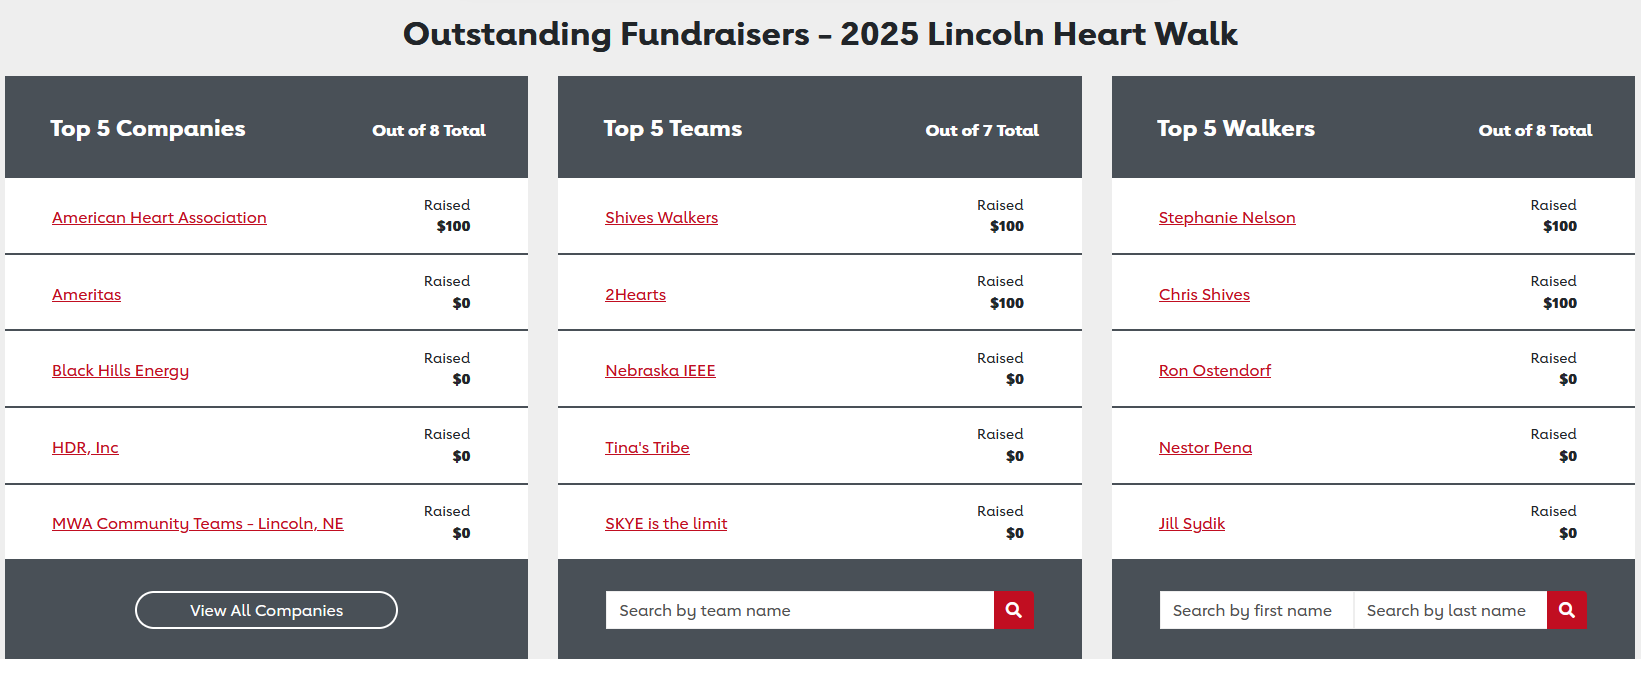
Task: Open the American Heart Association link
Action: click(x=159, y=218)
